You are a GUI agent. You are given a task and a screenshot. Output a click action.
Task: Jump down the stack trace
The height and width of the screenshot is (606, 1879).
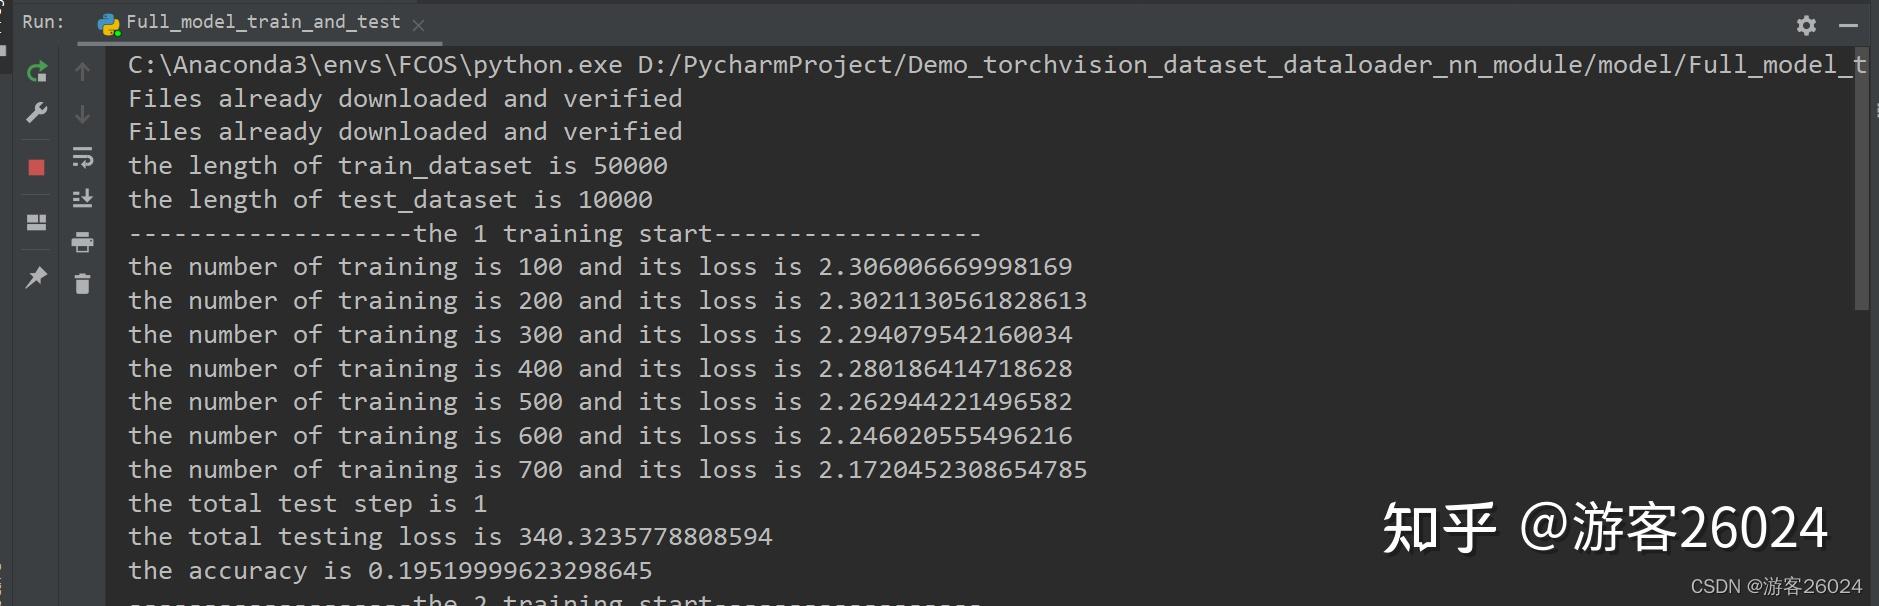(x=83, y=114)
